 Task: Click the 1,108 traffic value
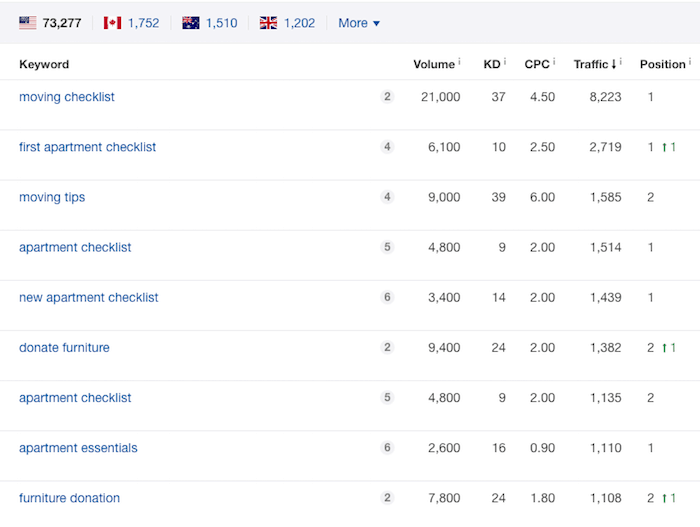[x=606, y=498]
